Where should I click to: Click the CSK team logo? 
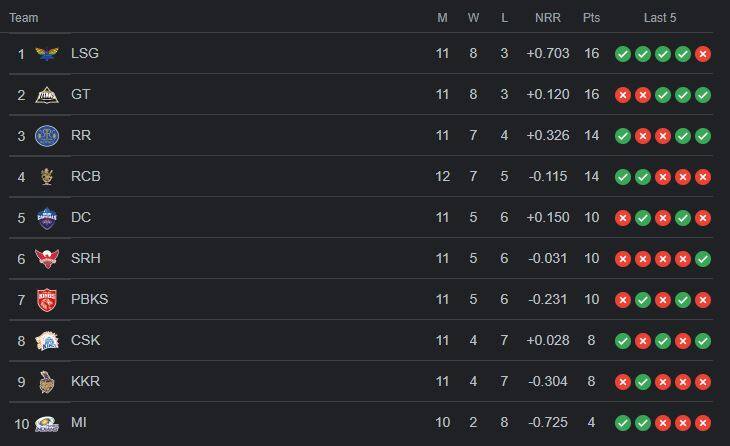coord(47,341)
